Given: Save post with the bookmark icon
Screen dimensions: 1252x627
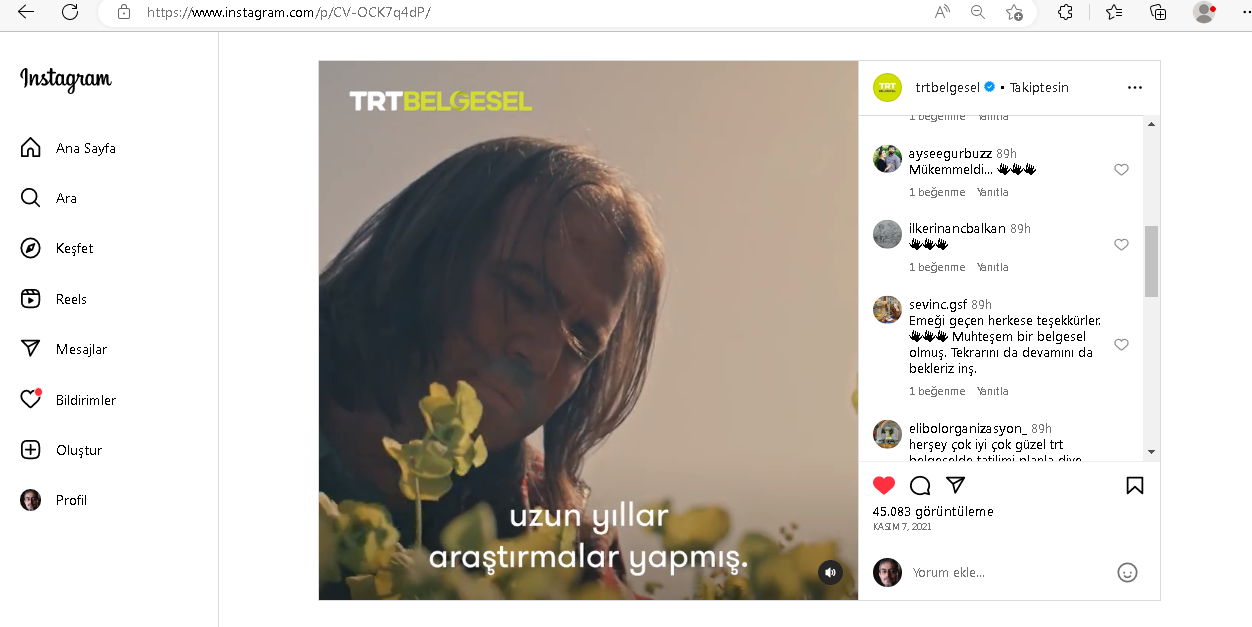Looking at the screenshot, I should coord(1135,486).
